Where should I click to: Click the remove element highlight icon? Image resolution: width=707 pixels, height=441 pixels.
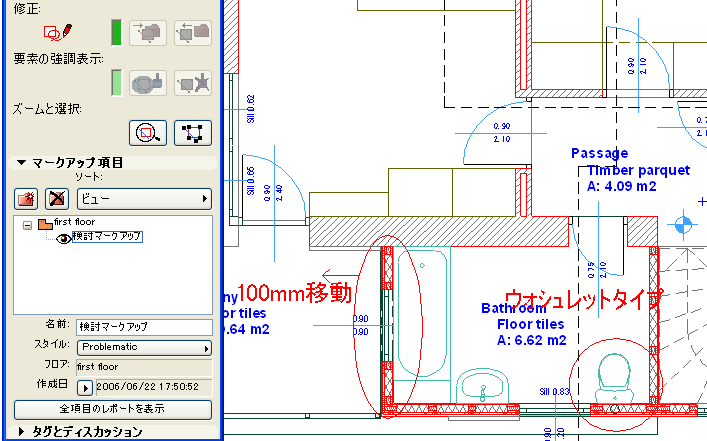tap(193, 83)
